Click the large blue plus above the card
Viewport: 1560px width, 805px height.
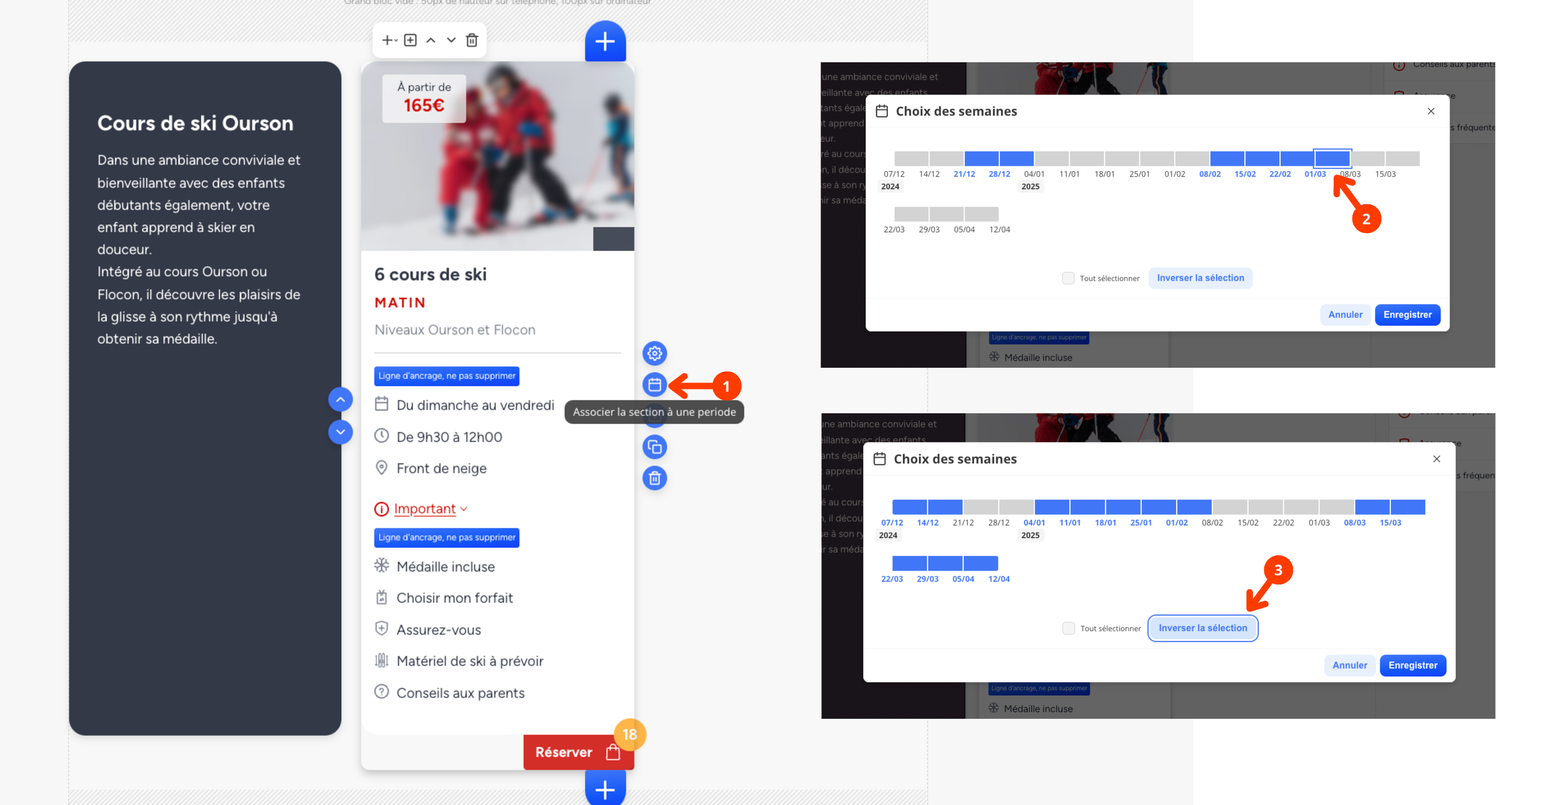click(605, 42)
